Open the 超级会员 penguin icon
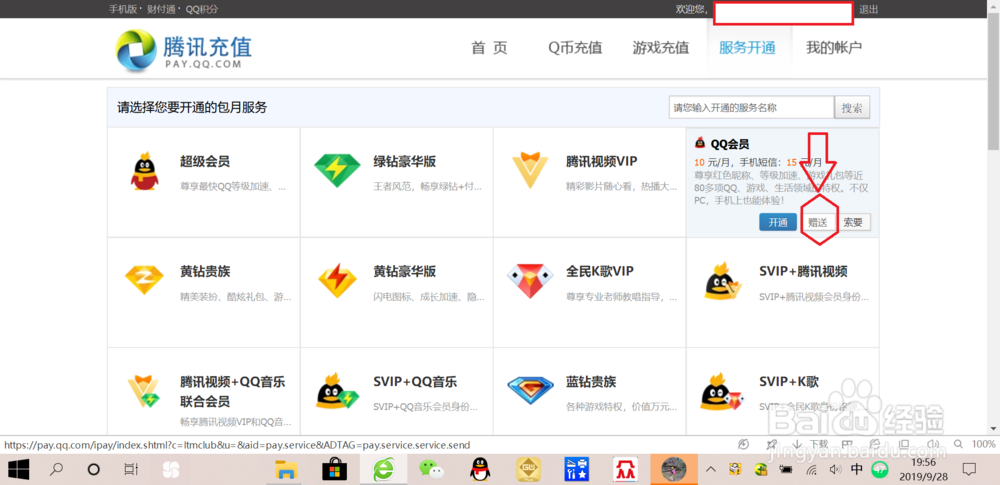The height and width of the screenshot is (485, 1000). [144, 171]
